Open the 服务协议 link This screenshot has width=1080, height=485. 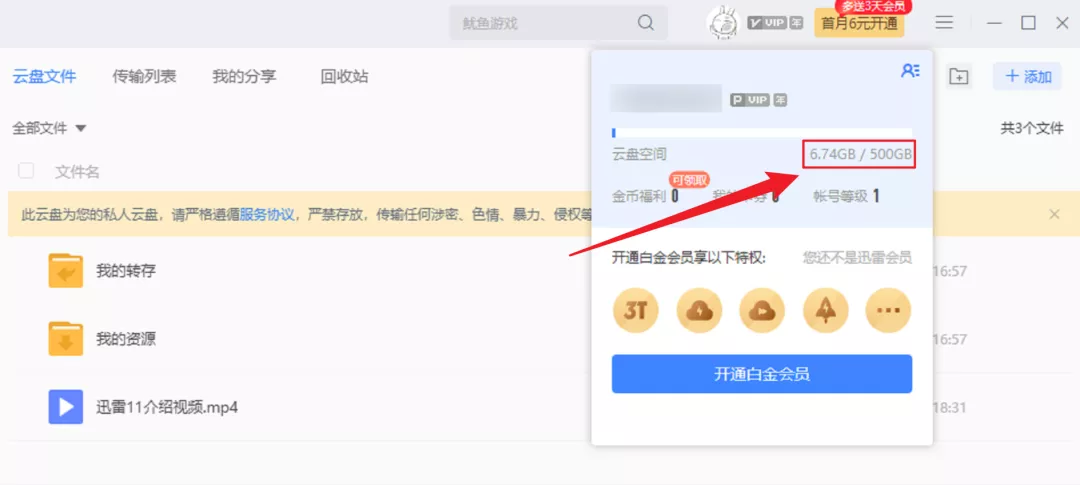point(267,214)
